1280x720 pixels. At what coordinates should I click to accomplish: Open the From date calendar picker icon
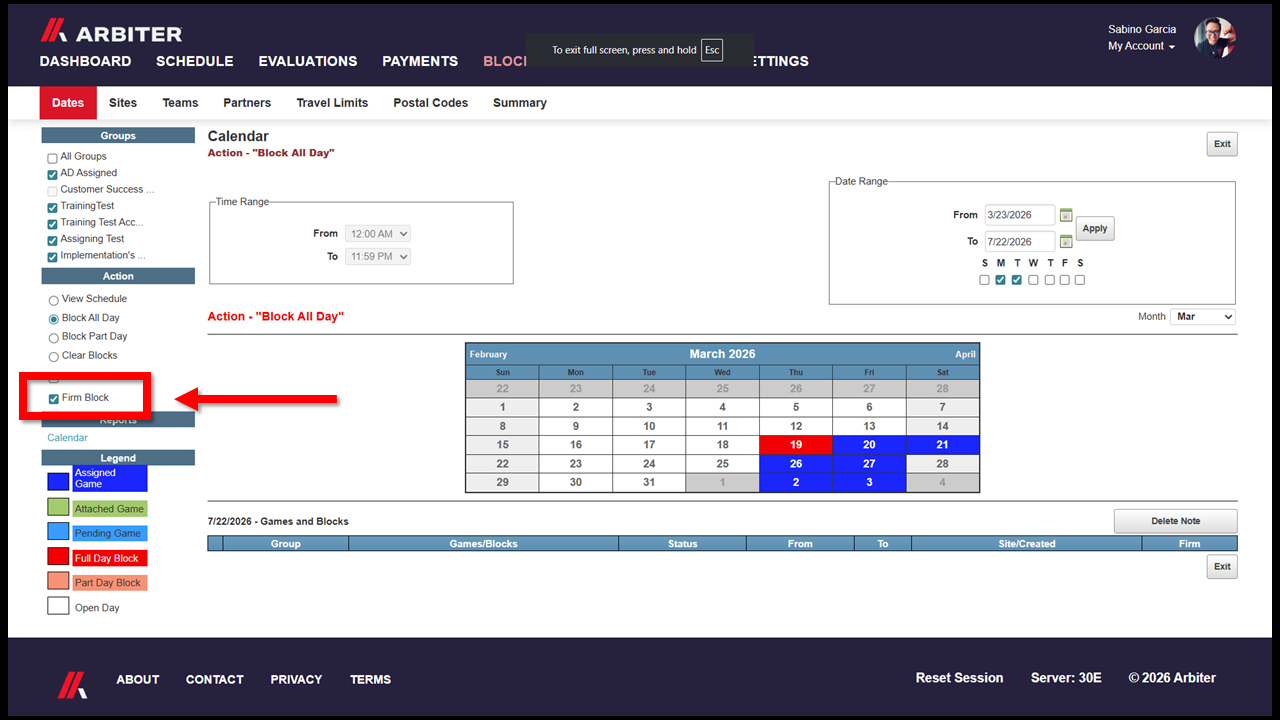pyautogui.click(x=1066, y=215)
